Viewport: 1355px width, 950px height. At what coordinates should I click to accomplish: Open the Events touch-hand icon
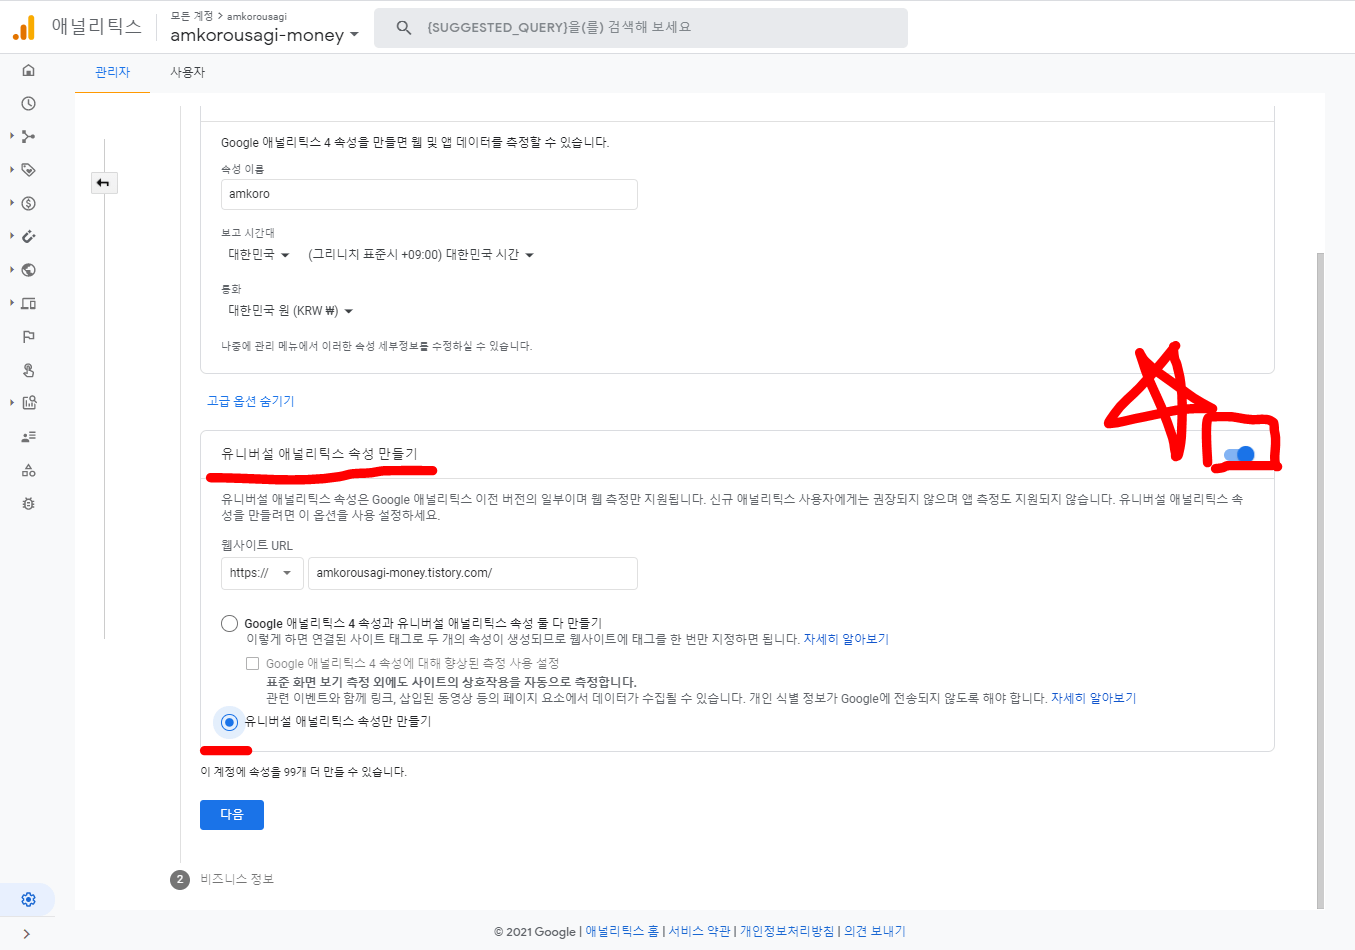tap(28, 370)
